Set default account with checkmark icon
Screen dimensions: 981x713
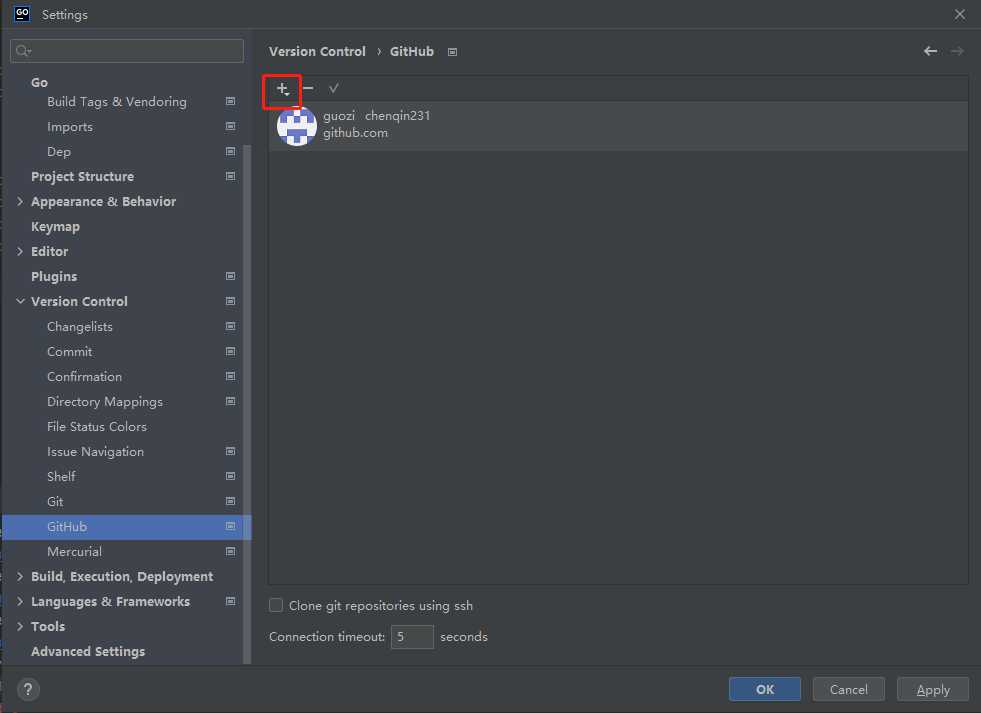click(333, 89)
